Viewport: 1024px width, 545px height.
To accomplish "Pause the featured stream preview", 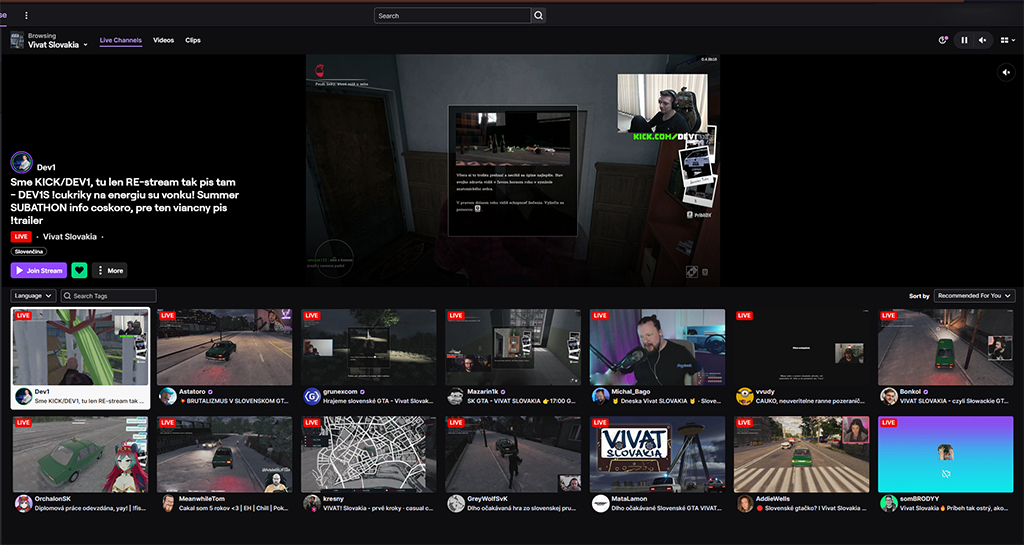I will 964,40.
